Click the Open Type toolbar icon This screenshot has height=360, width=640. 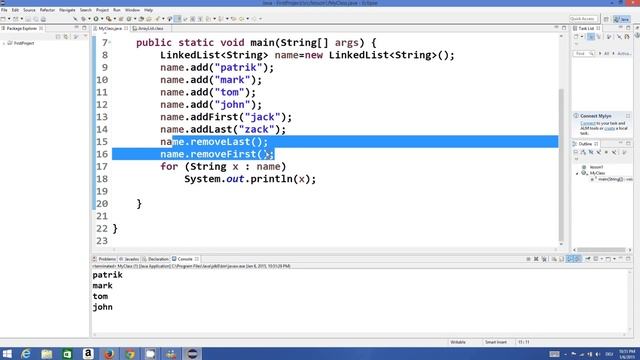pos(141,19)
